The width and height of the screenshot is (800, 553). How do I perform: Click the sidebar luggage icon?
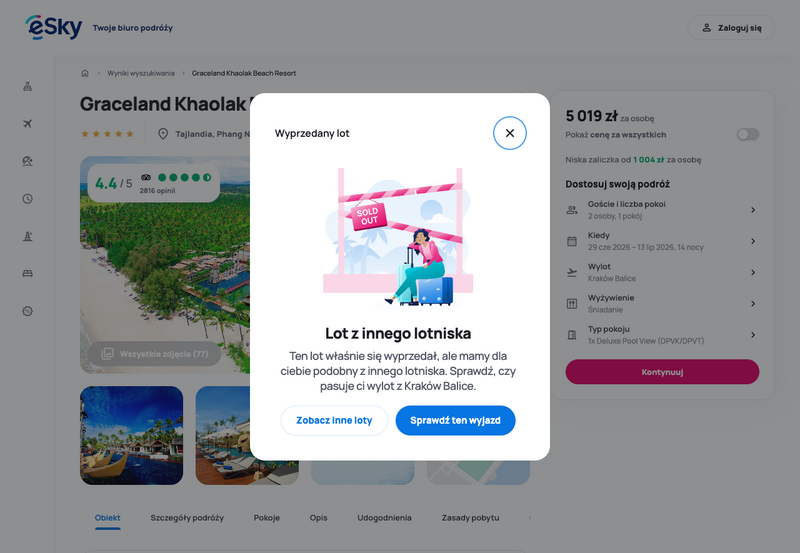click(x=28, y=86)
